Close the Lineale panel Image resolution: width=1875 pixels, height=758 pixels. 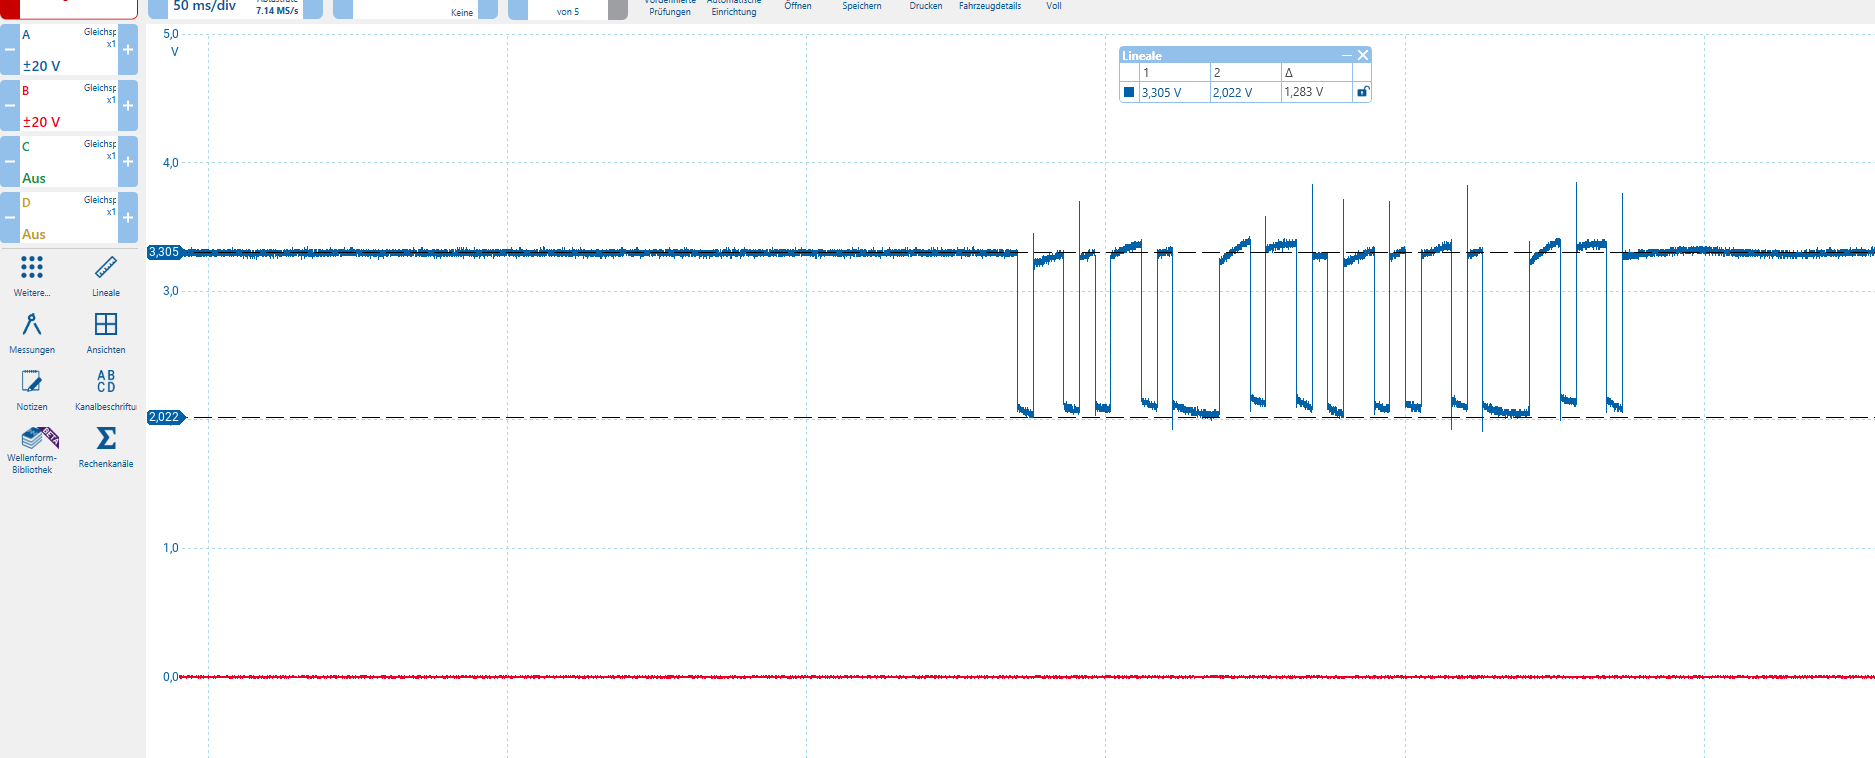click(x=1362, y=55)
